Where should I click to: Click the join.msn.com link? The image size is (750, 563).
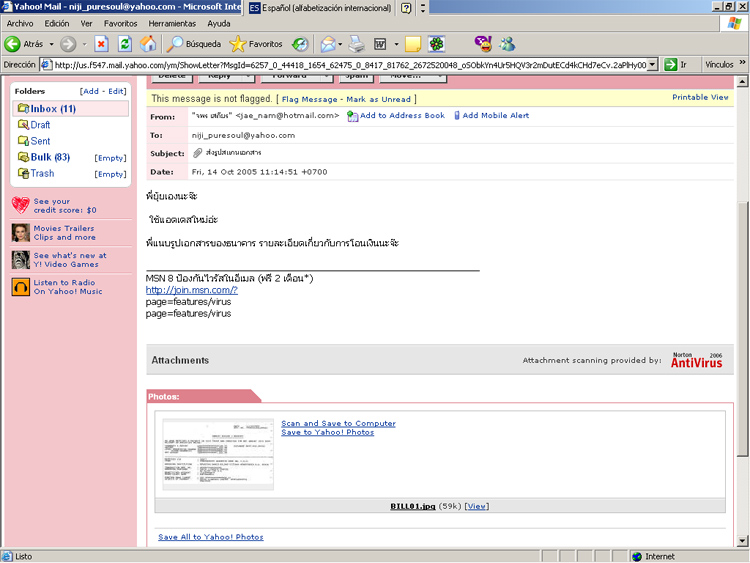click(x=192, y=290)
